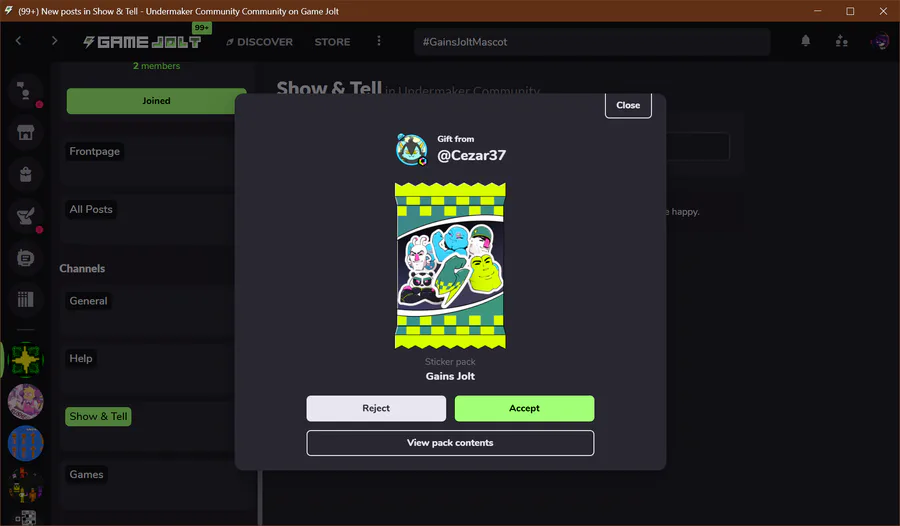Image resolution: width=900 pixels, height=526 pixels.
Task: Open the Store page
Action: (x=332, y=42)
